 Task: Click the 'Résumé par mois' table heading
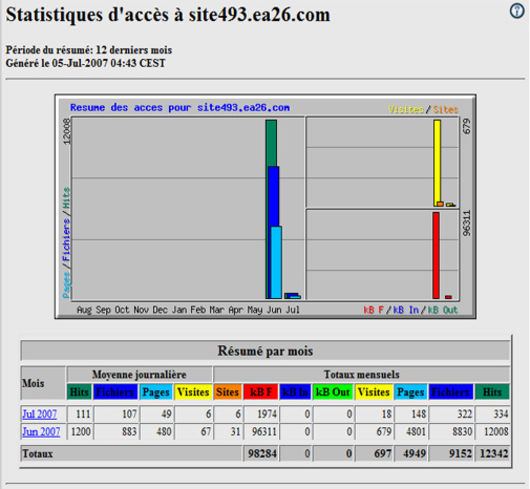point(265,351)
